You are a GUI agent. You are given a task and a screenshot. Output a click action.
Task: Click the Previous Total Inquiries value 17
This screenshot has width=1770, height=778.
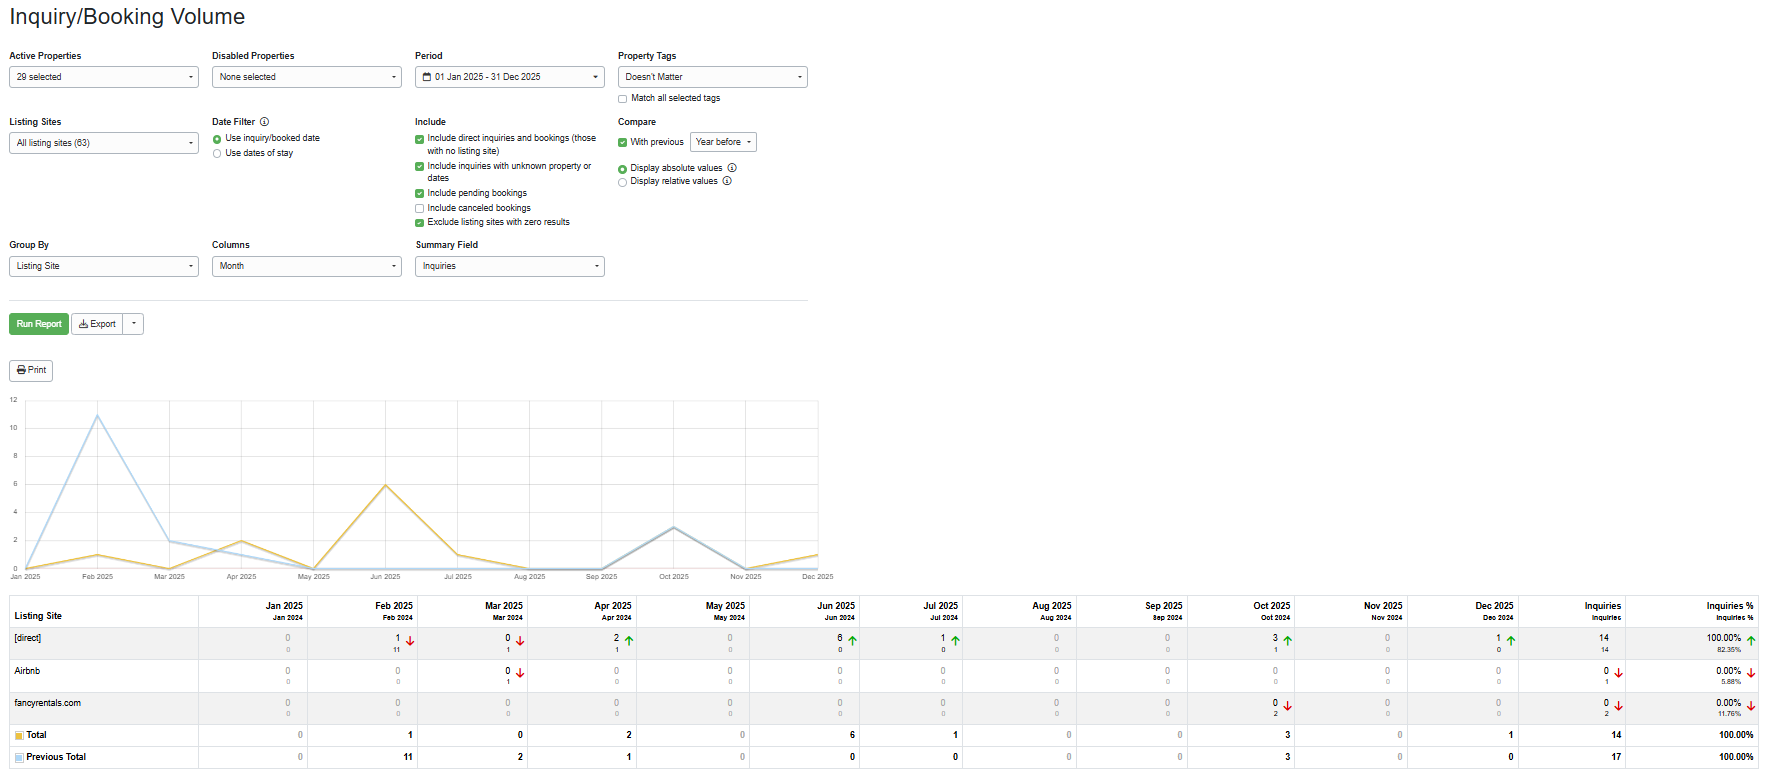1616,757
